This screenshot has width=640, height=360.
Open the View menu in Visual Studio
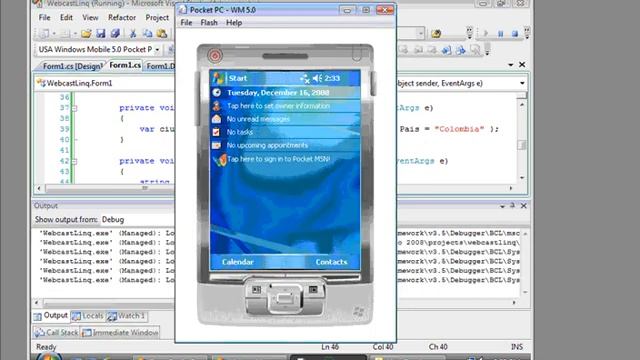point(90,18)
